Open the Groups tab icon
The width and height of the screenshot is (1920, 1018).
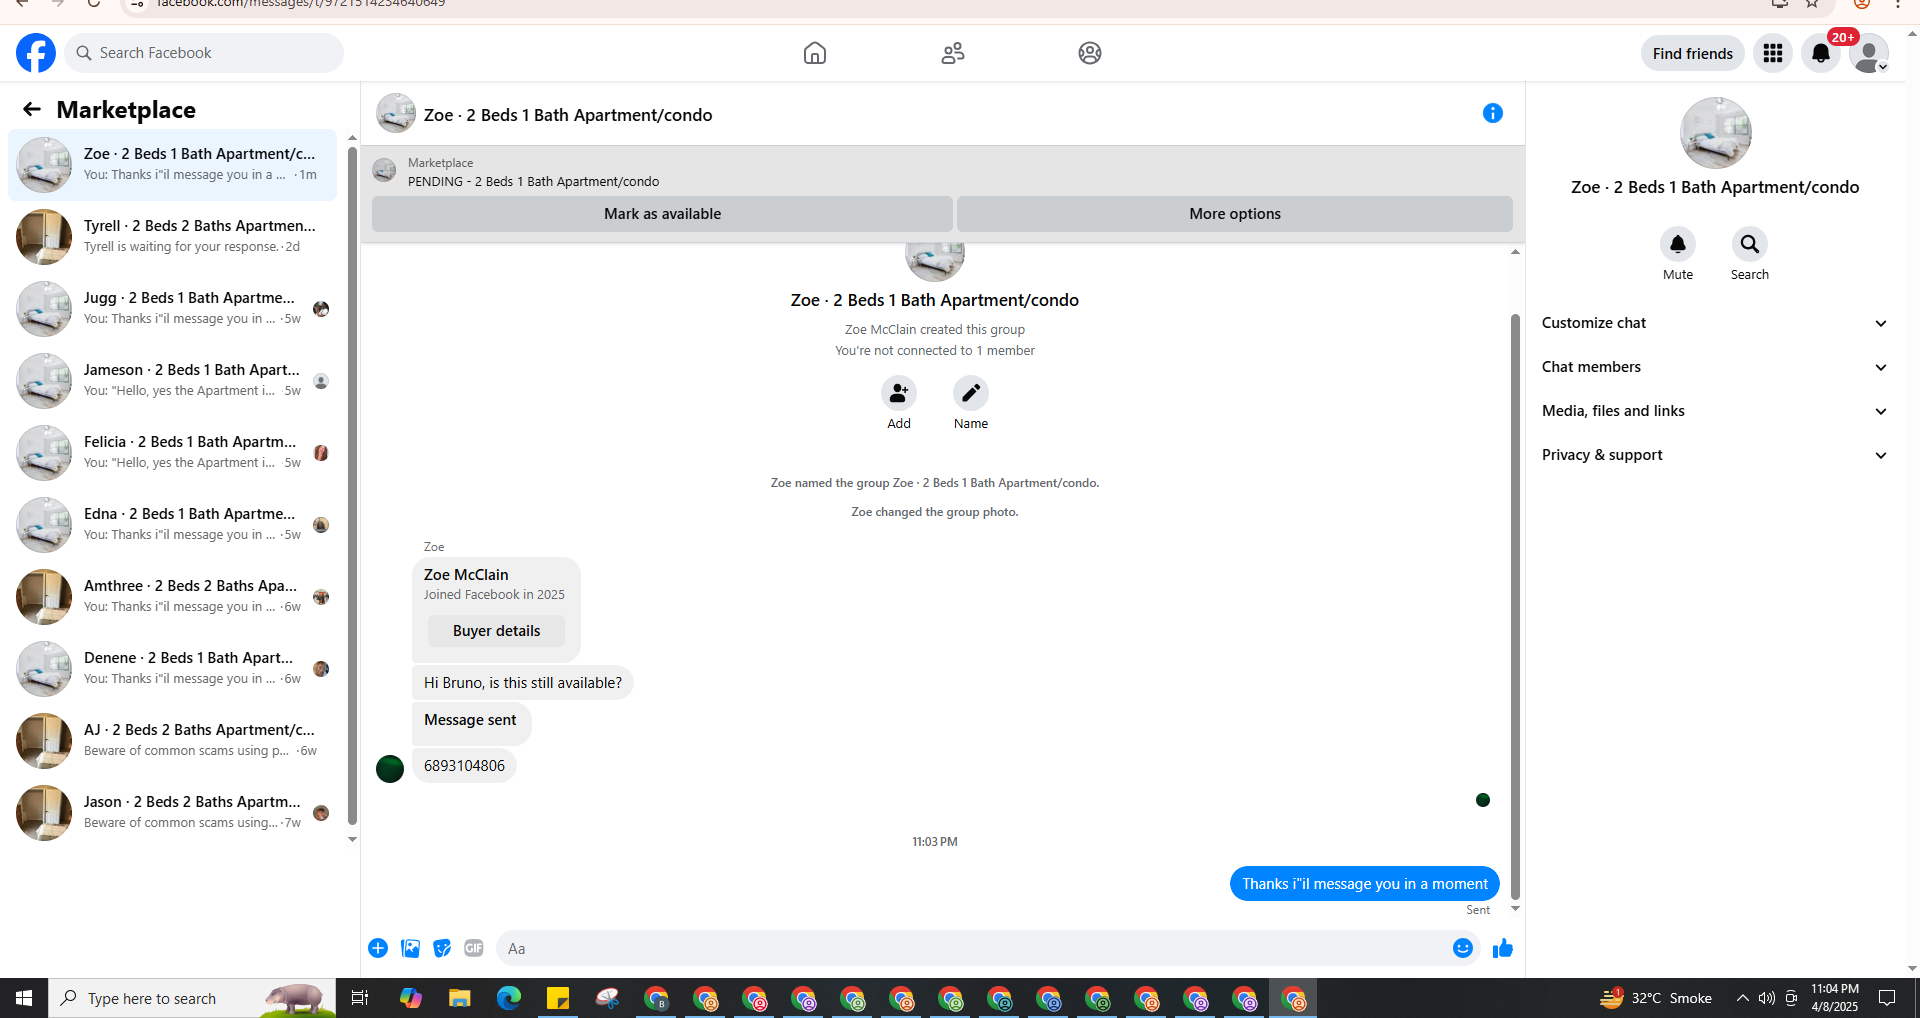click(1090, 53)
